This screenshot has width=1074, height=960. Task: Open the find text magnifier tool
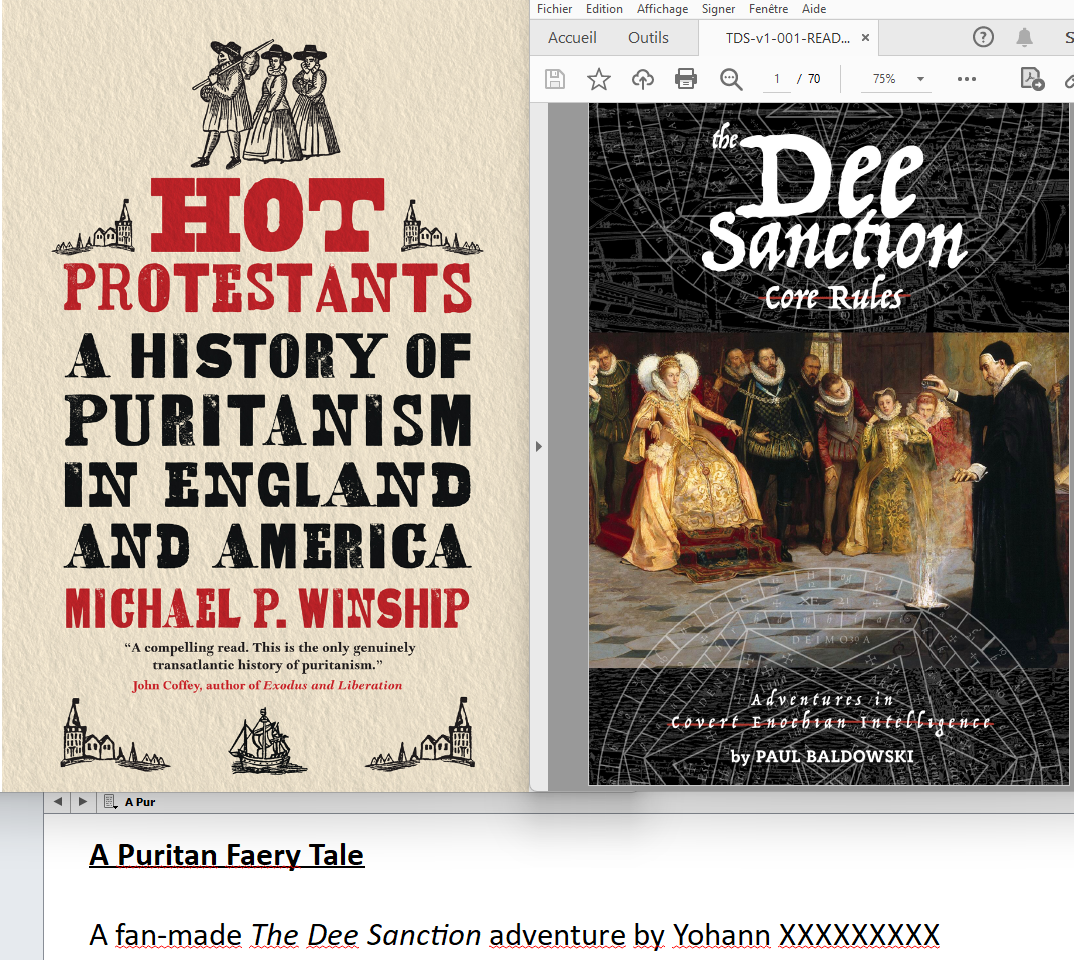(x=731, y=79)
